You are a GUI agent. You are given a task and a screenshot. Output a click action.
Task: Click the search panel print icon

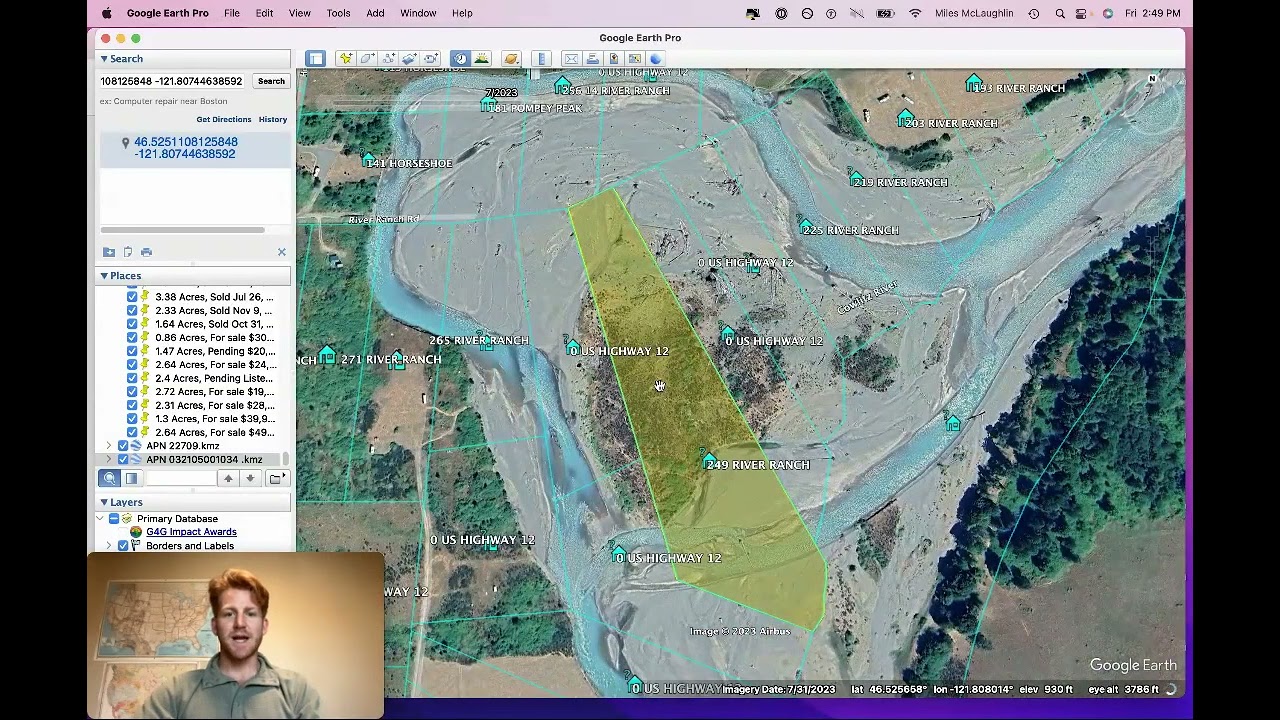146,252
